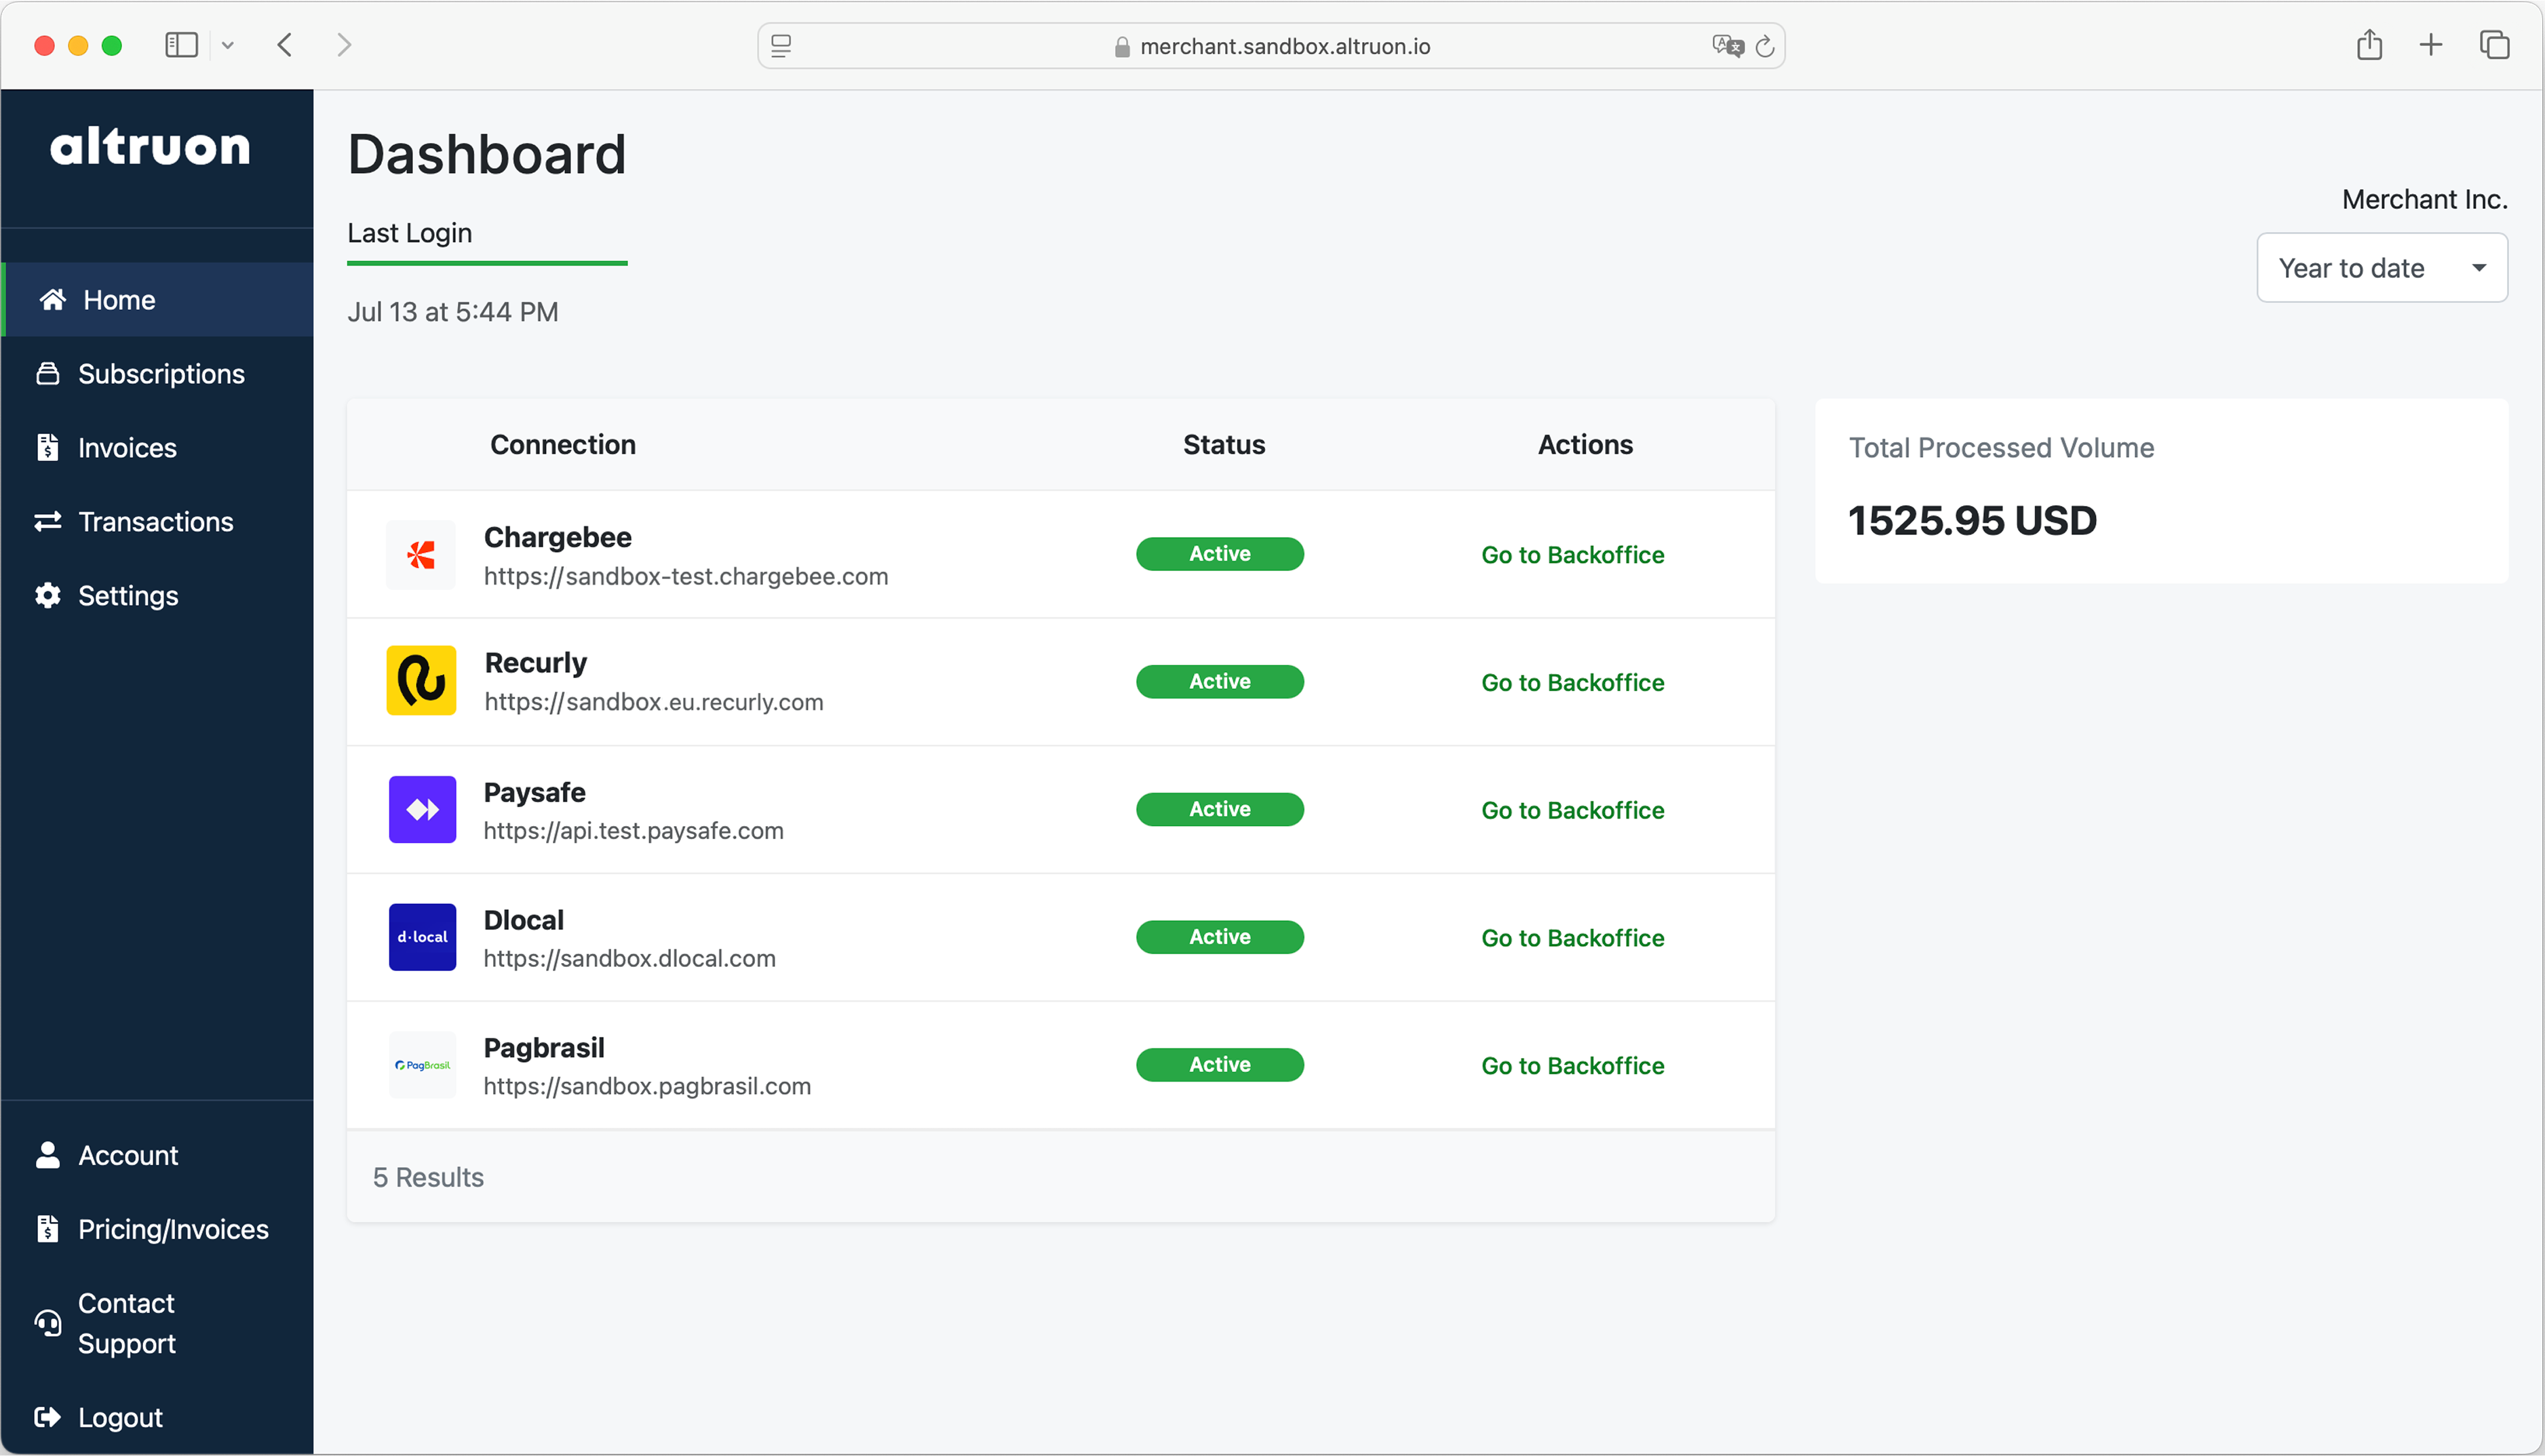Click the Status column header
The height and width of the screenshot is (1456, 2545).
[x=1224, y=445]
